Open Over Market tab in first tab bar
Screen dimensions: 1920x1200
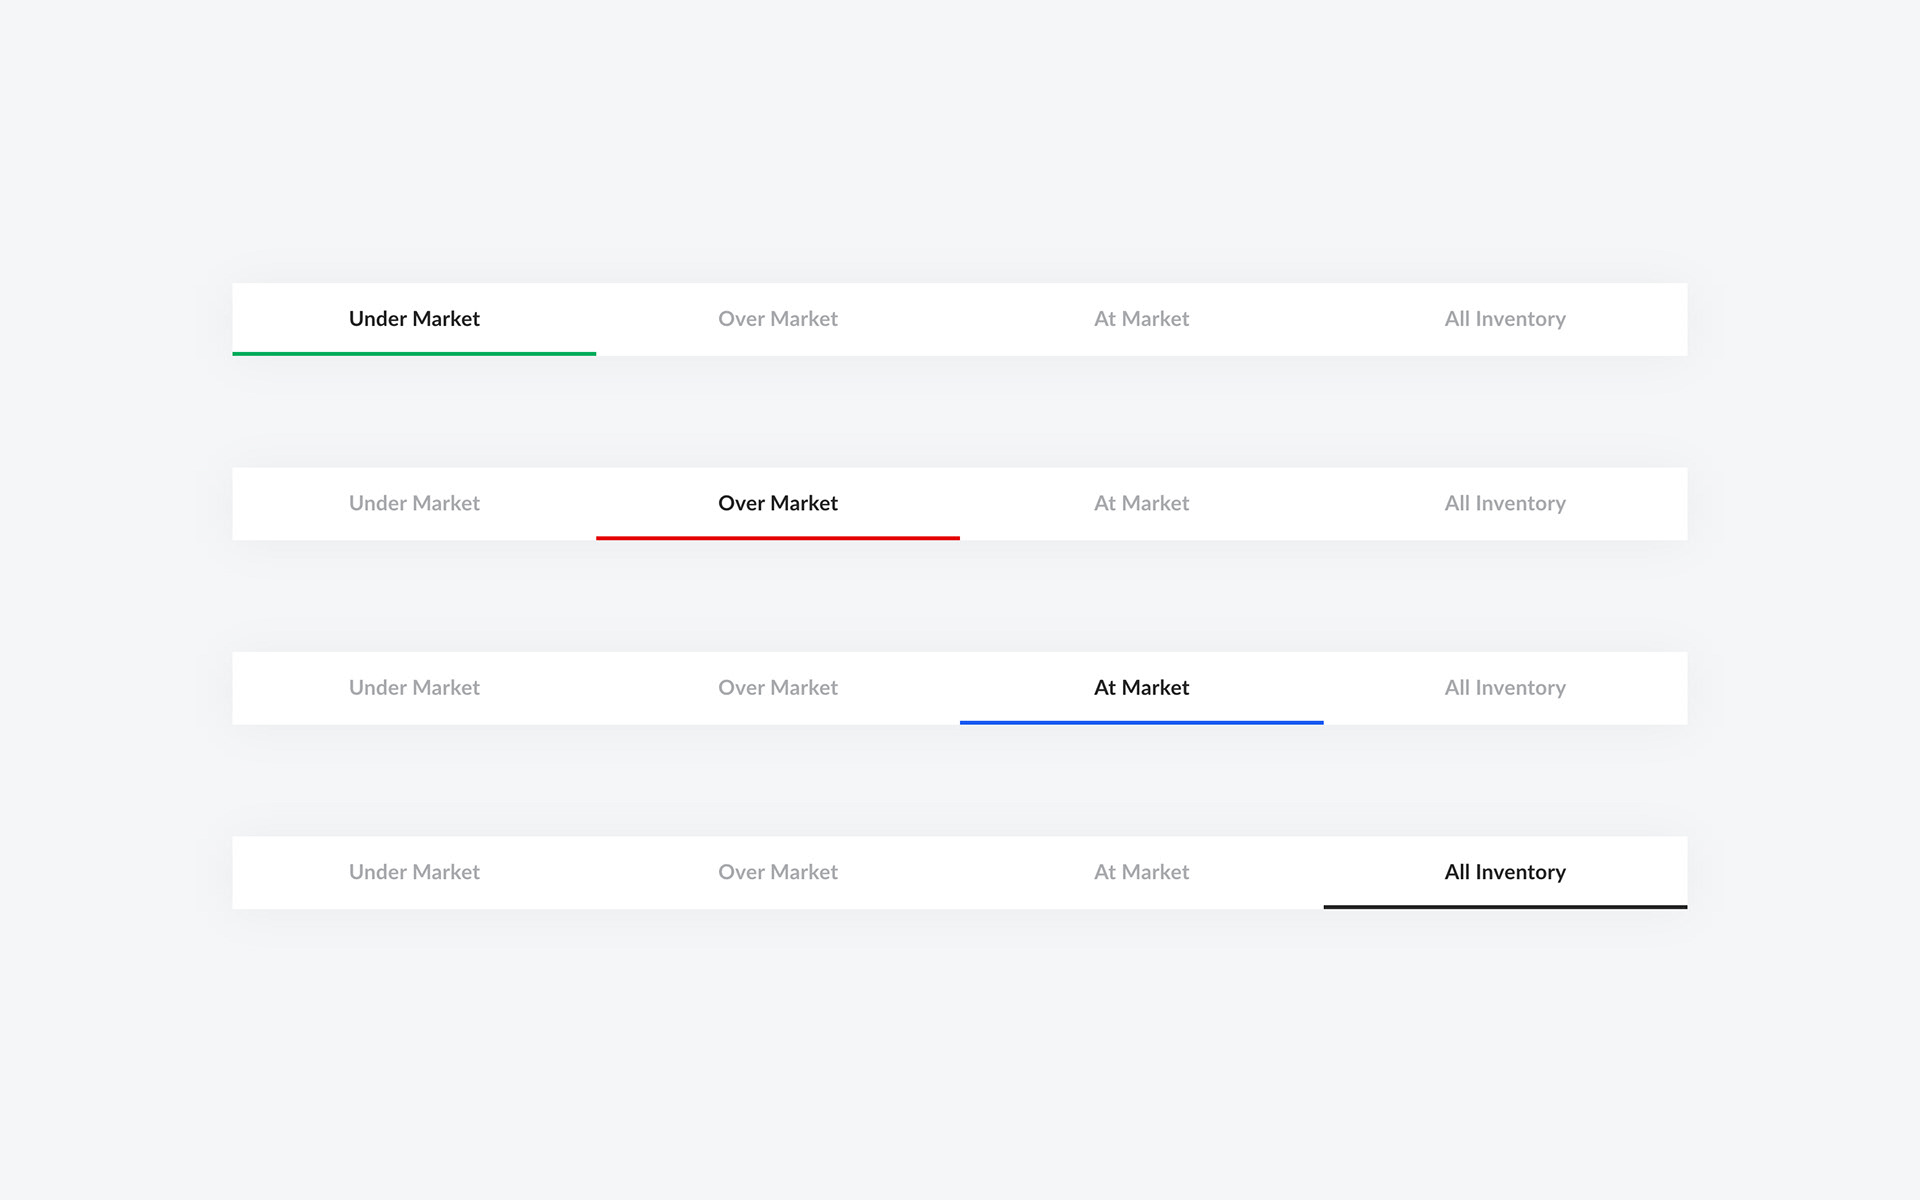[x=778, y=319]
